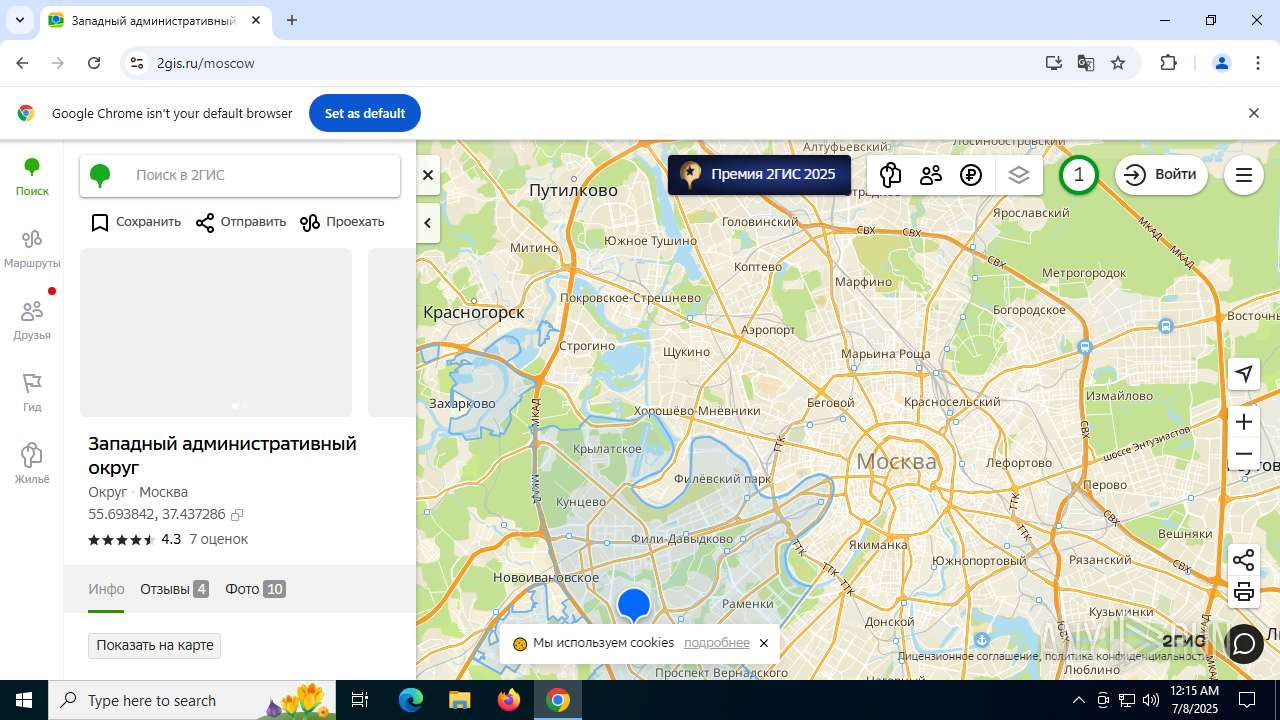Click the translate page icon
The image size is (1280, 720).
click(1086, 63)
